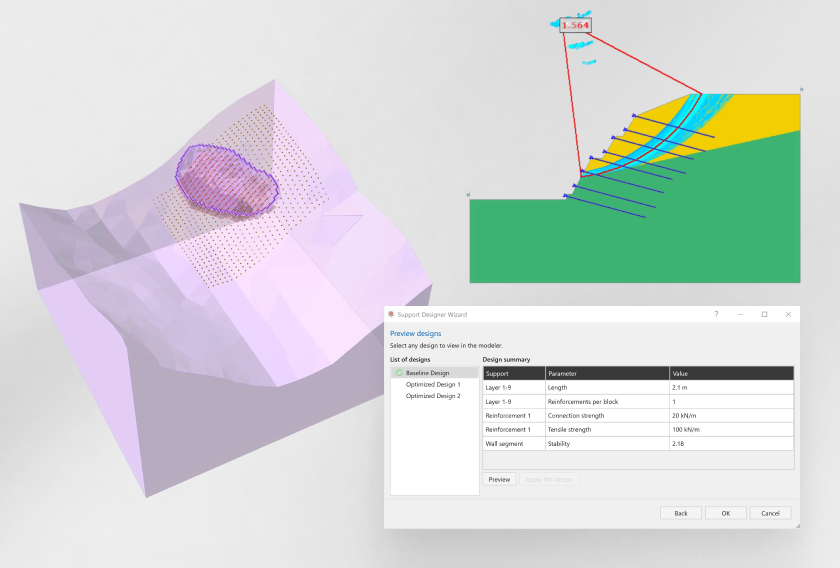Click the Preview button
The image size is (840, 568).
(x=499, y=480)
